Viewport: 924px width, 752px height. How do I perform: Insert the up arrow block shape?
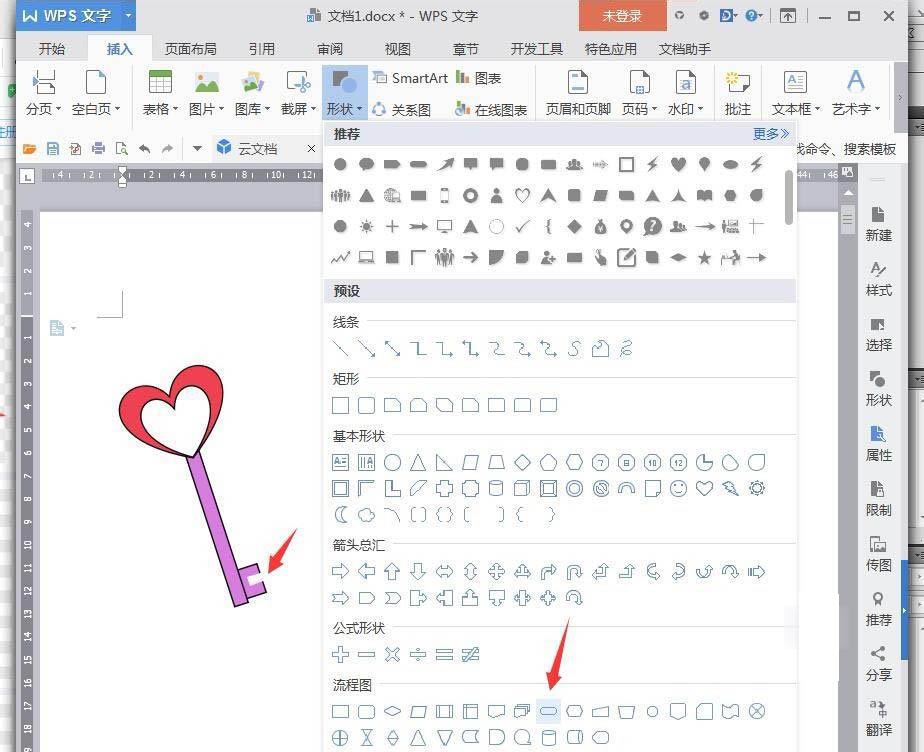392,571
